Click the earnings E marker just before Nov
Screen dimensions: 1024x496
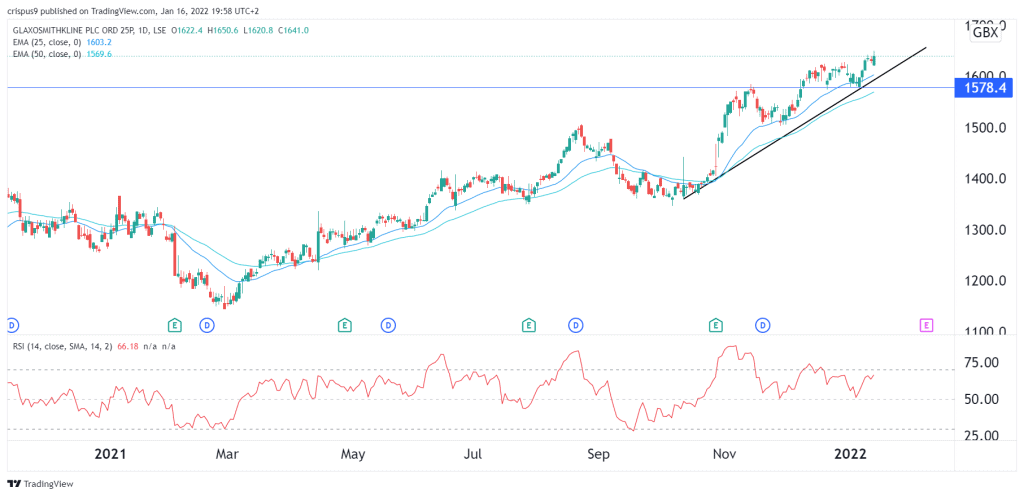tap(716, 324)
